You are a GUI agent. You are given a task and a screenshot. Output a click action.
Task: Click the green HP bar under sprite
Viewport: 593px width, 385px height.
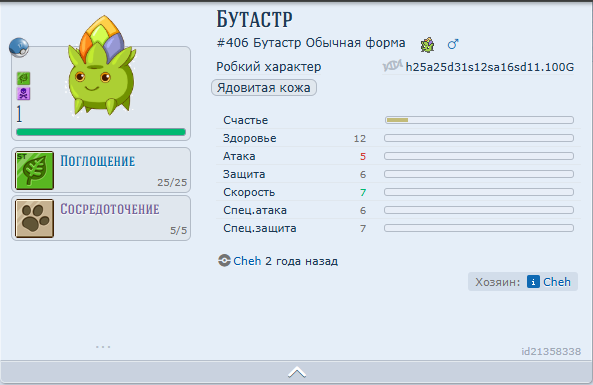pyautogui.click(x=101, y=132)
